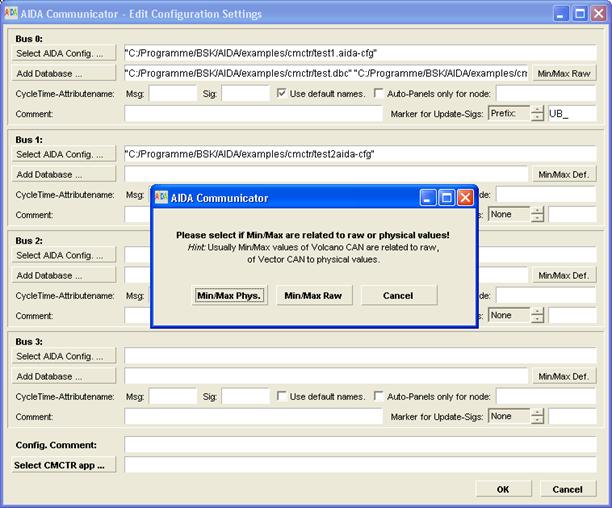The width and height of the screenshot is (612, 508).
Task: Enable Auto-Panels only for node on Bus 0
Action: pyautogui.click(x=379, y=93)
